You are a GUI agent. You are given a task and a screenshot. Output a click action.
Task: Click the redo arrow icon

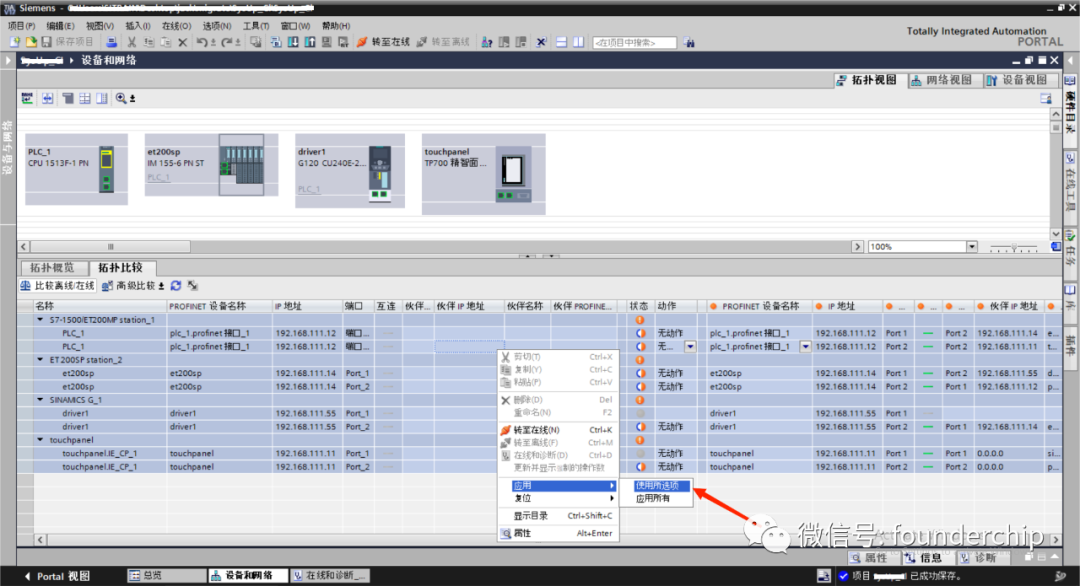coord(227,42)
